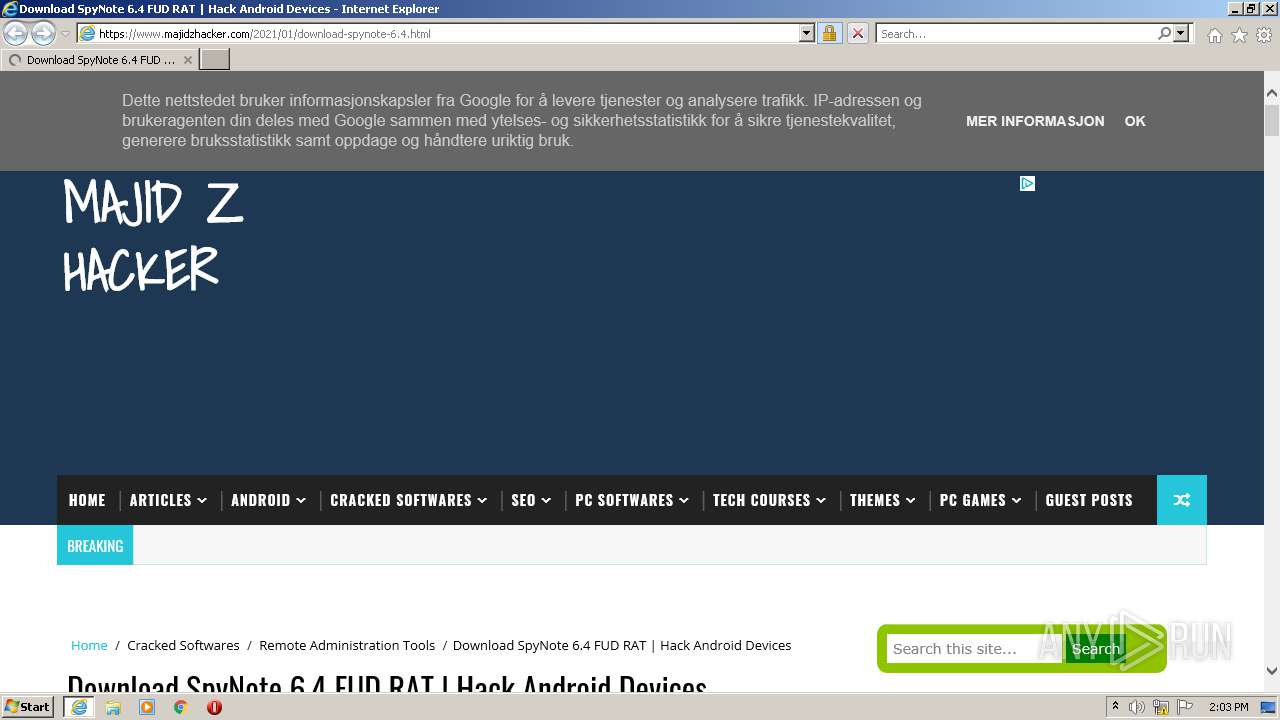The width and height of the screenshot is (1280, 720).
Task: Stop loading with the red X button
Action: pyautogui.click(x=858, y=33)
